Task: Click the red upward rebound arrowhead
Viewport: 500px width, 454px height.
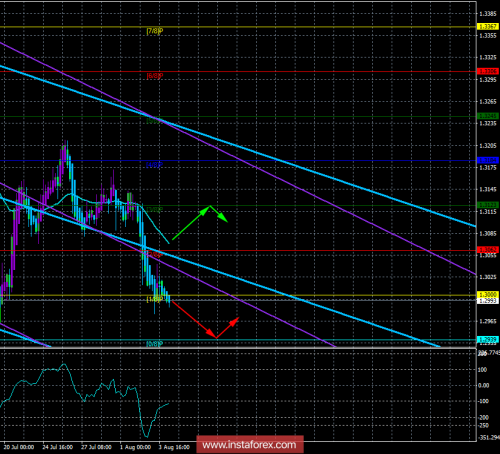Action: (235, 321)
